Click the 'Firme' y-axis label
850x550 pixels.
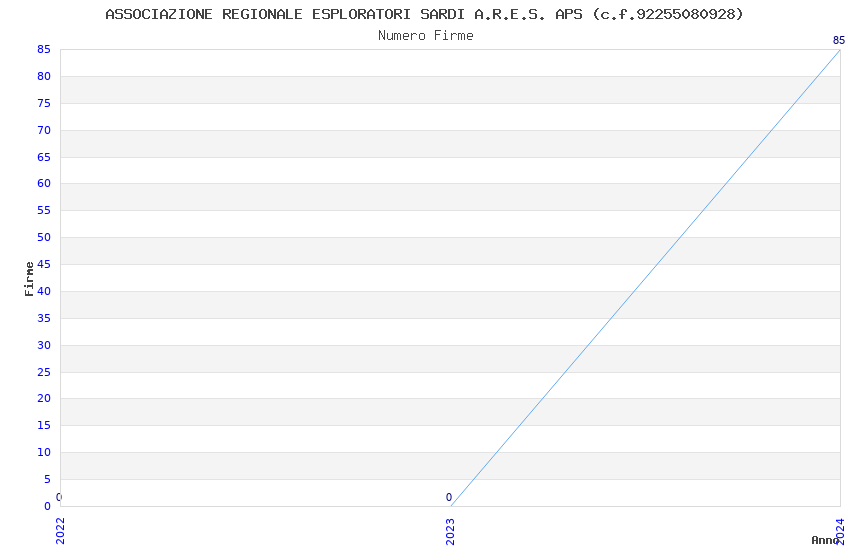pos(29,279)
